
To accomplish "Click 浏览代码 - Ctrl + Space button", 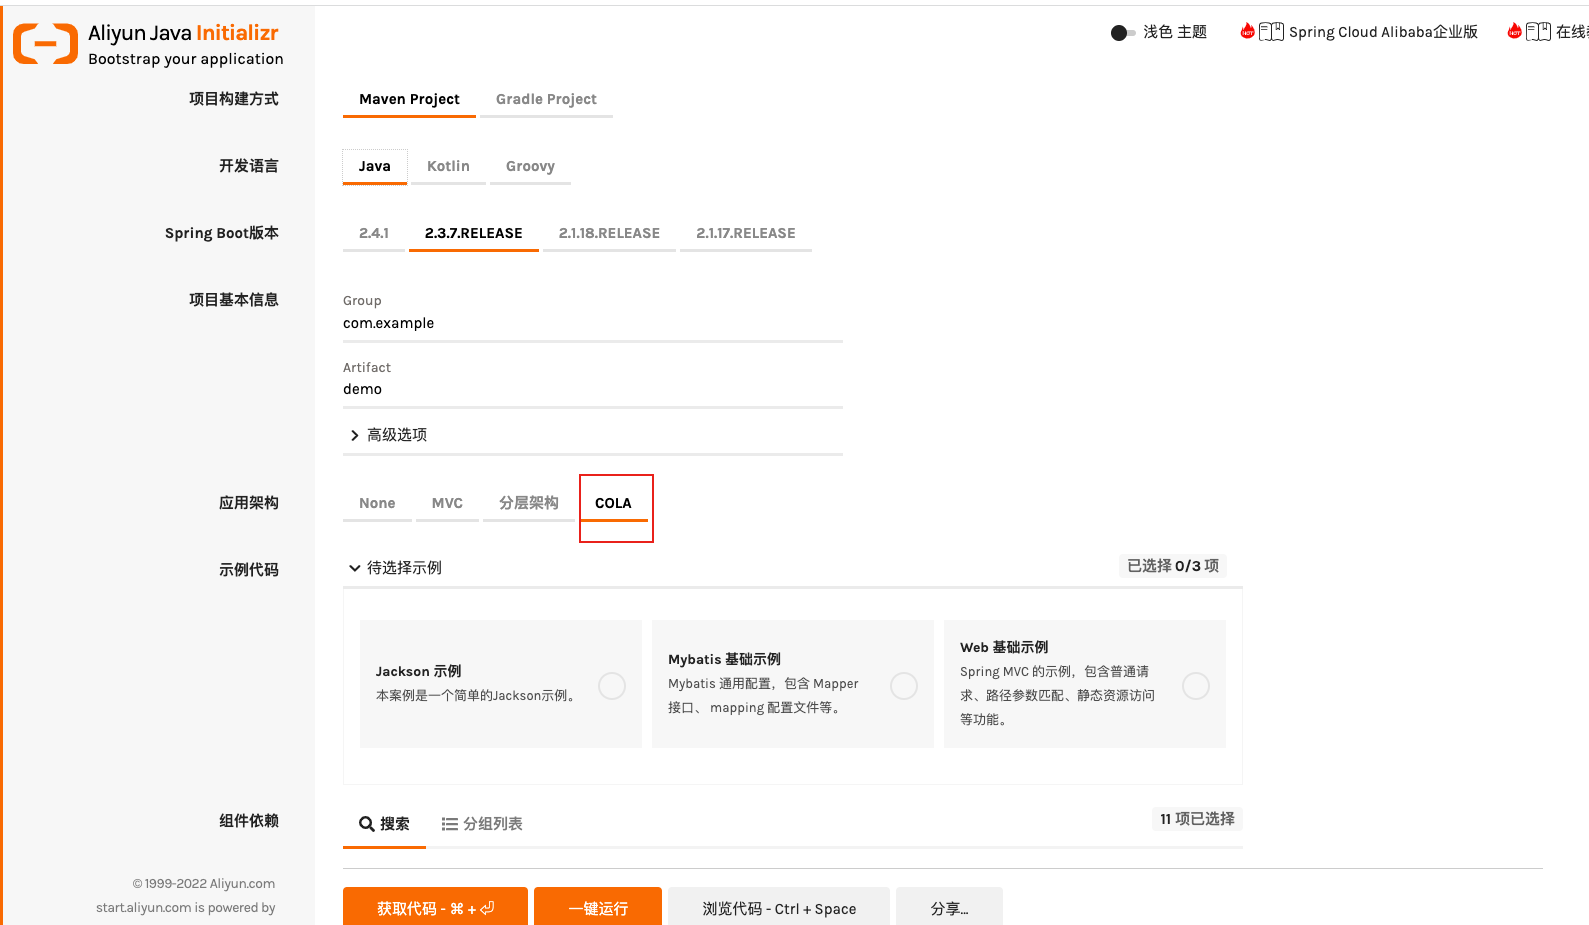I will [x=779, y=908].
